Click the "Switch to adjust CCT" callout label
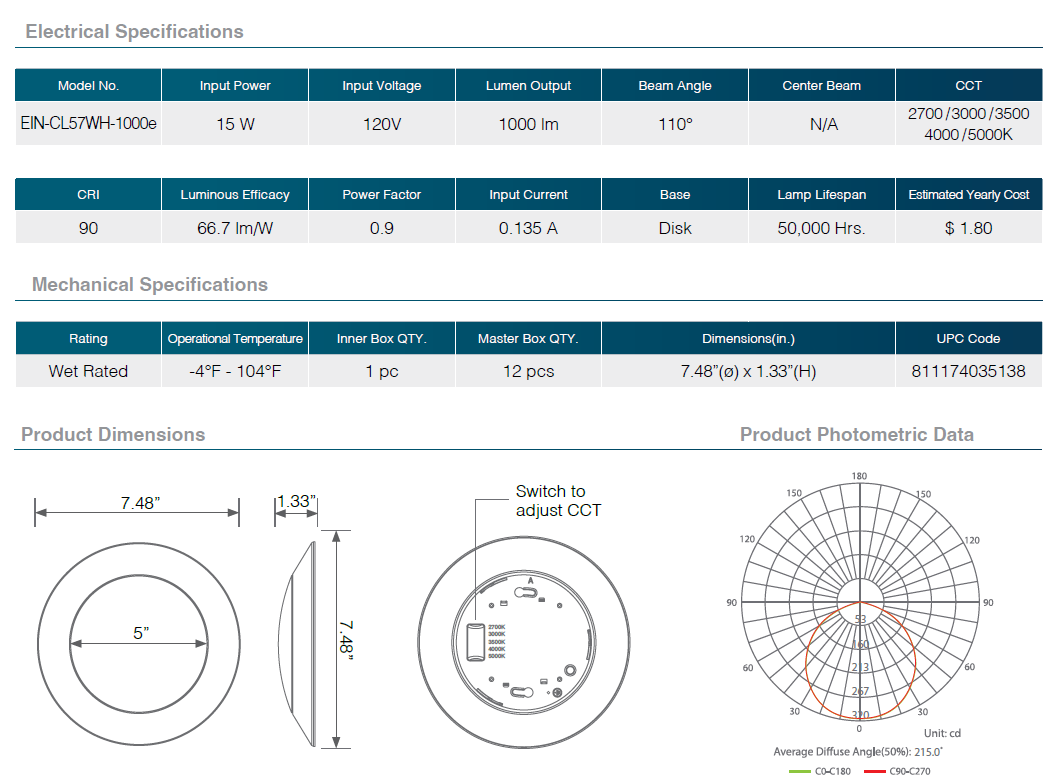This screenshot has width=1063, height=778. [558, 500]
